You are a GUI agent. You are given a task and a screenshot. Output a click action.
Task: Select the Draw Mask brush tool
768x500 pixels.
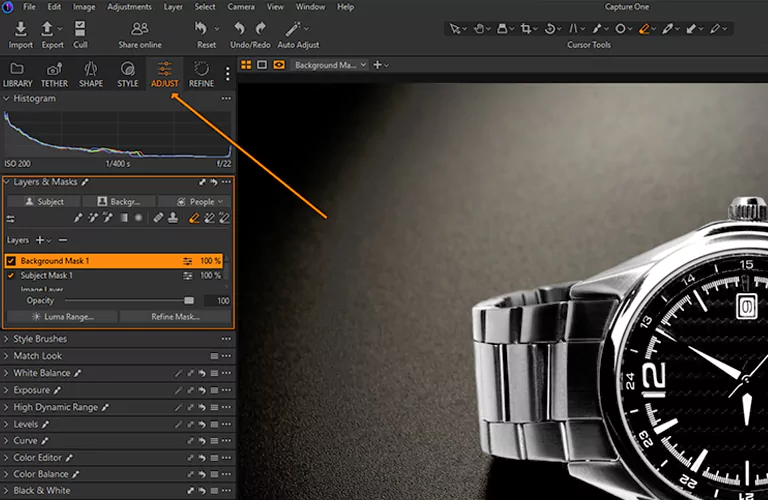tap(78, 218)
